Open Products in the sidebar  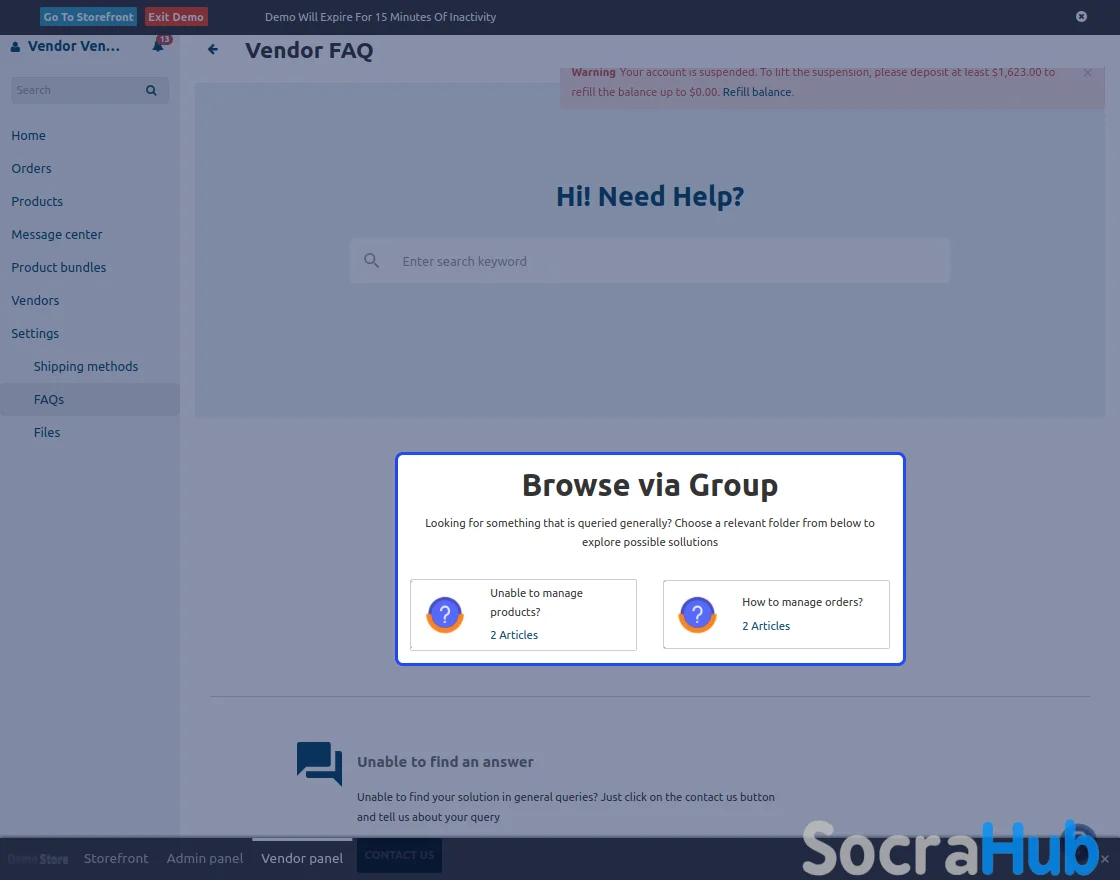coord(37,201)
